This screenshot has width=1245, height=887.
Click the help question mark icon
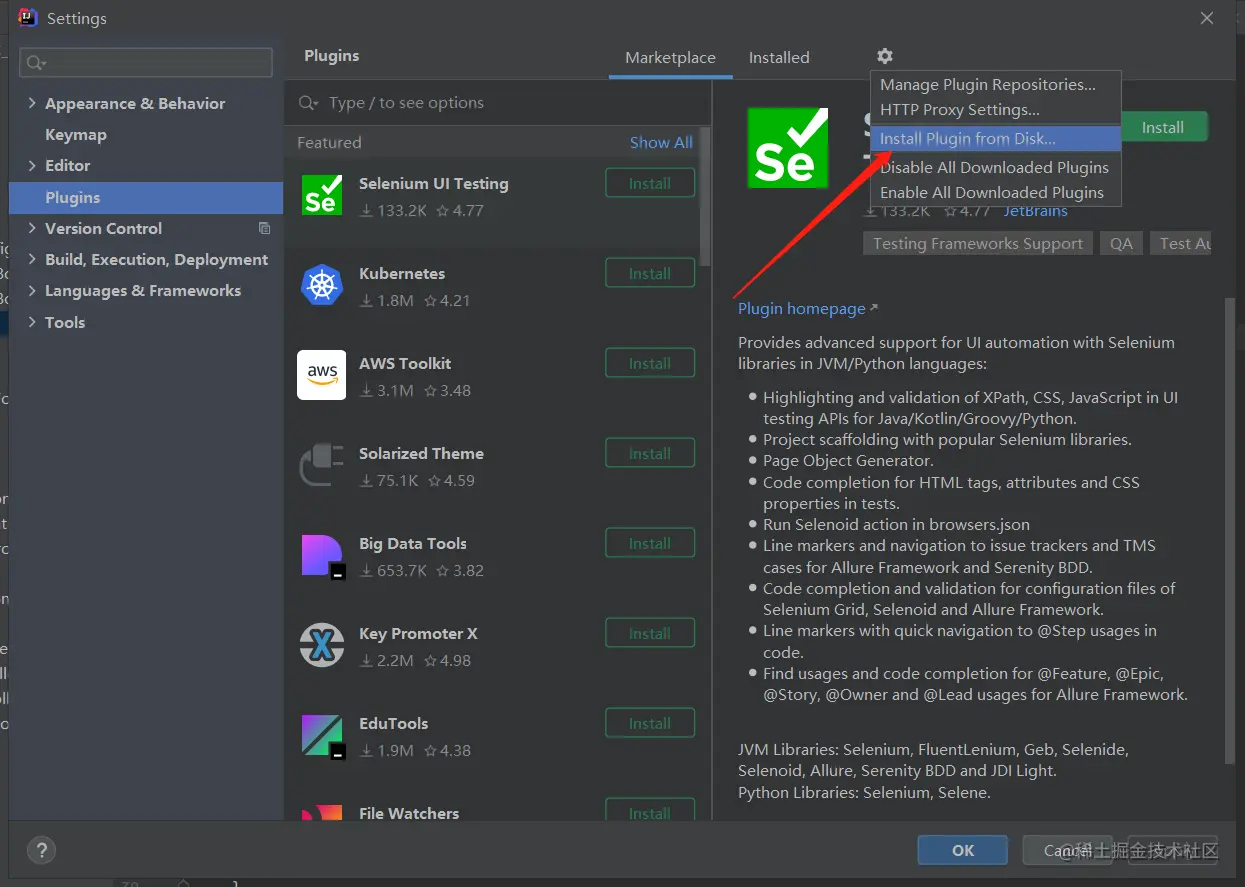click(41, 851)
